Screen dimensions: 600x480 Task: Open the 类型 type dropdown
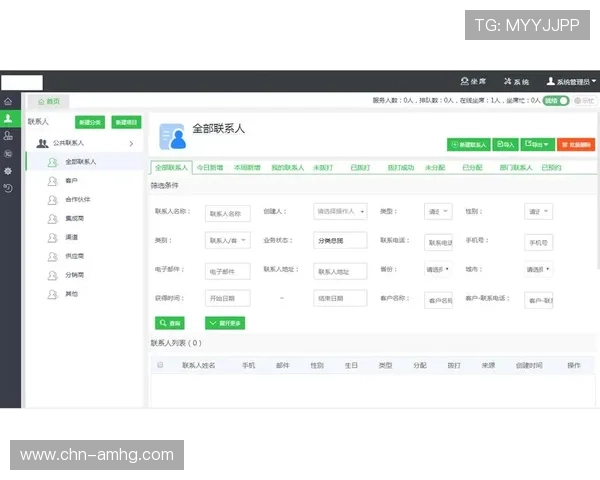click(438, 211)
